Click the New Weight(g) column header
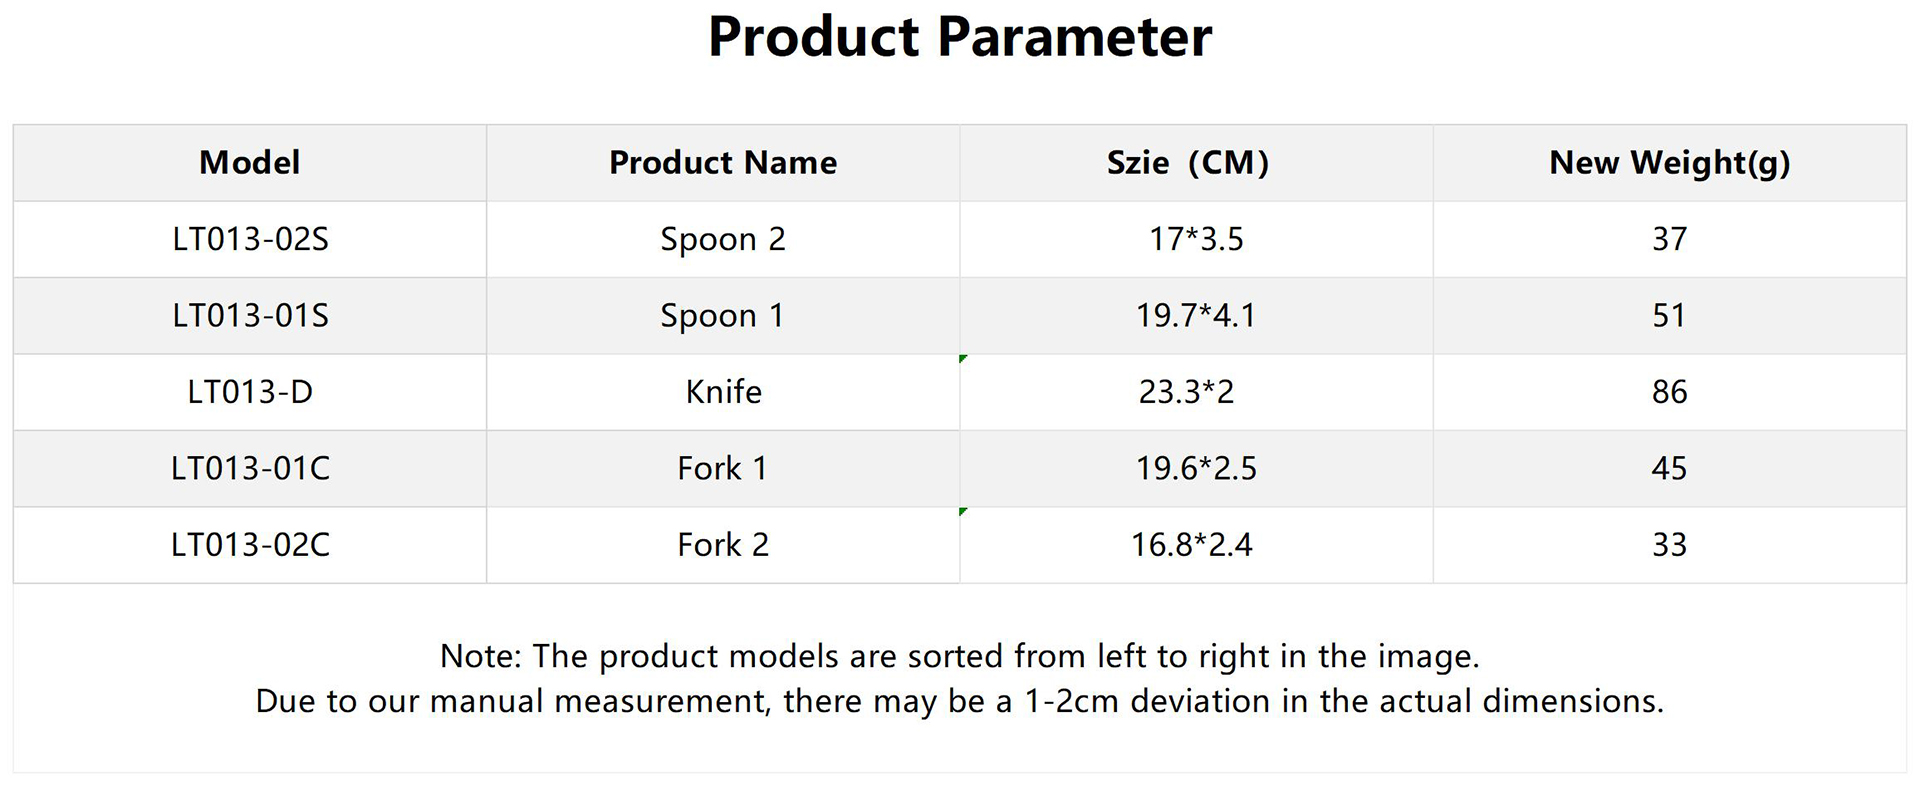1920x786 pixels. 1669,163
